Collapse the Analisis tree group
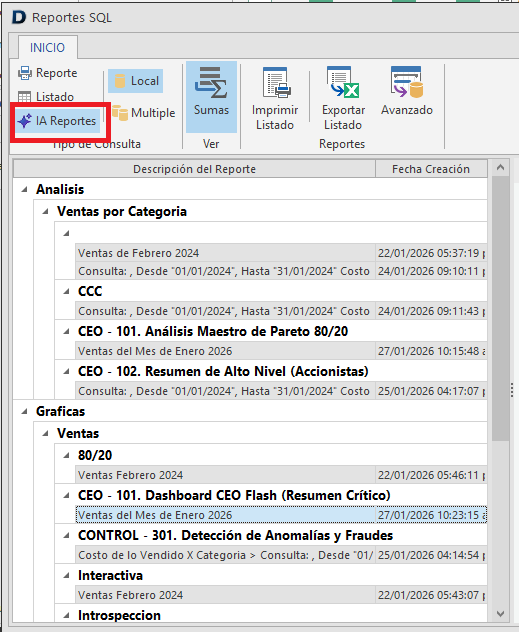This screenshot has width=519, height=632. click(25, 189)
